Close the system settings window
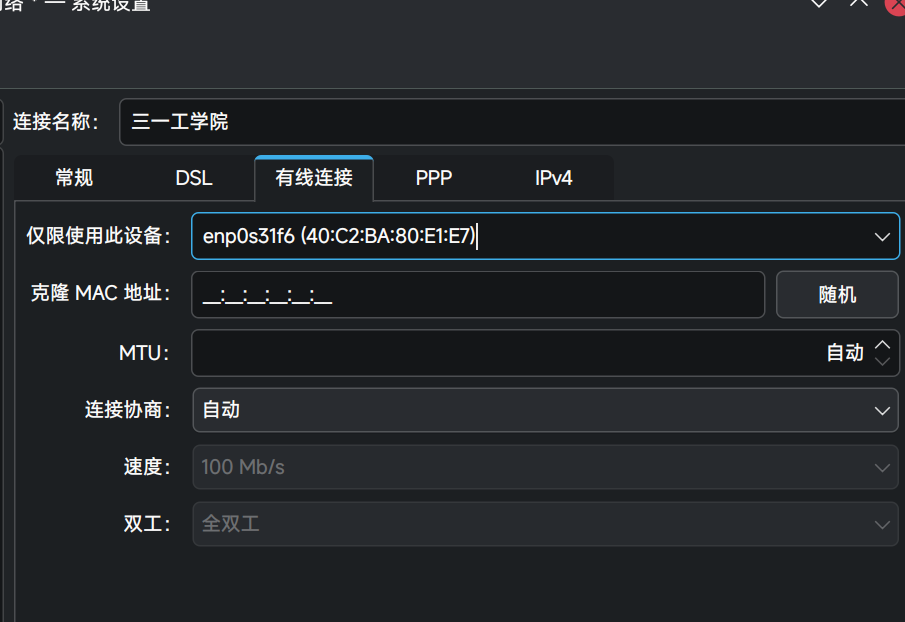 click(x=896, y=4)
